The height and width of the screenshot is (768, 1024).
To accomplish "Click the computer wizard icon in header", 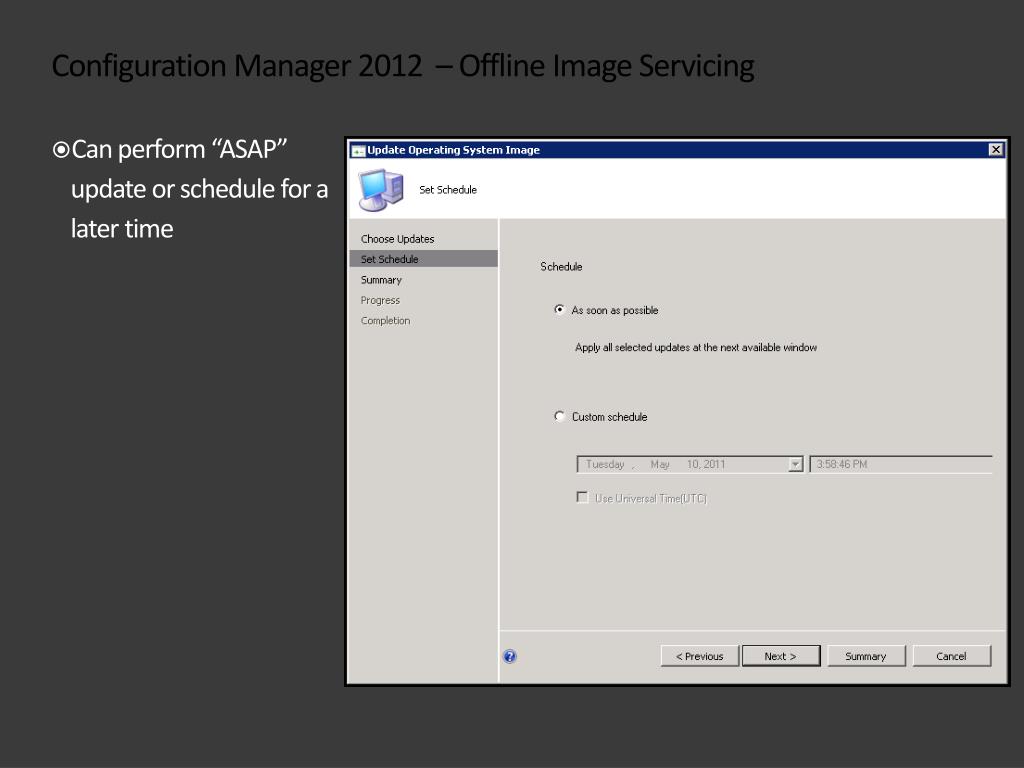I will pos(381,190).
